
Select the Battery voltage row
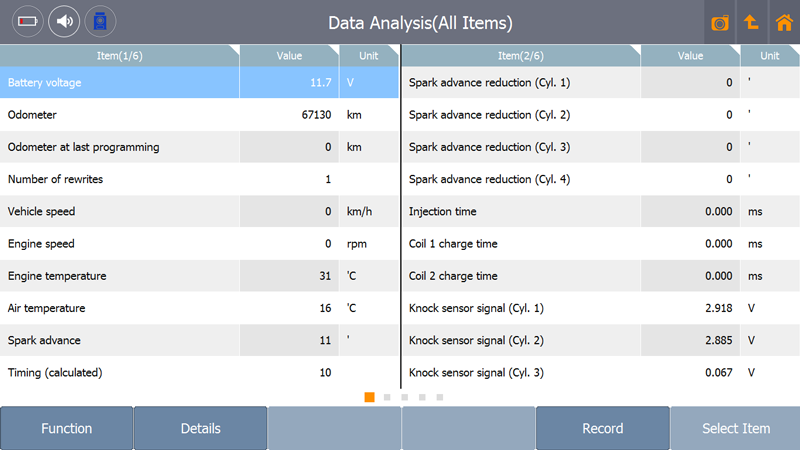coord(199,82)
